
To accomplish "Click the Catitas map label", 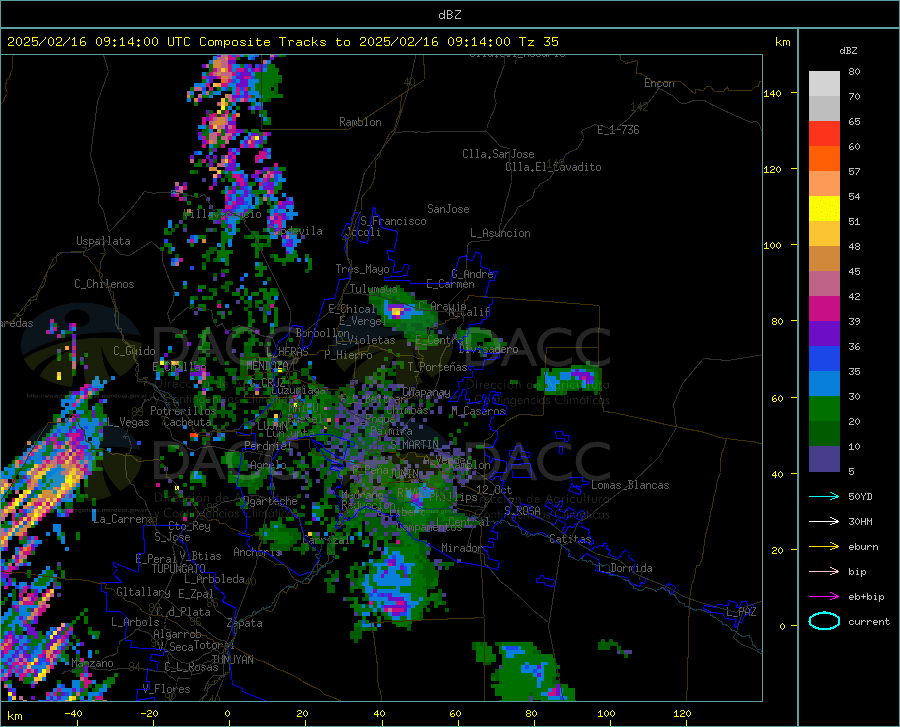I will (x=570, y=539).
